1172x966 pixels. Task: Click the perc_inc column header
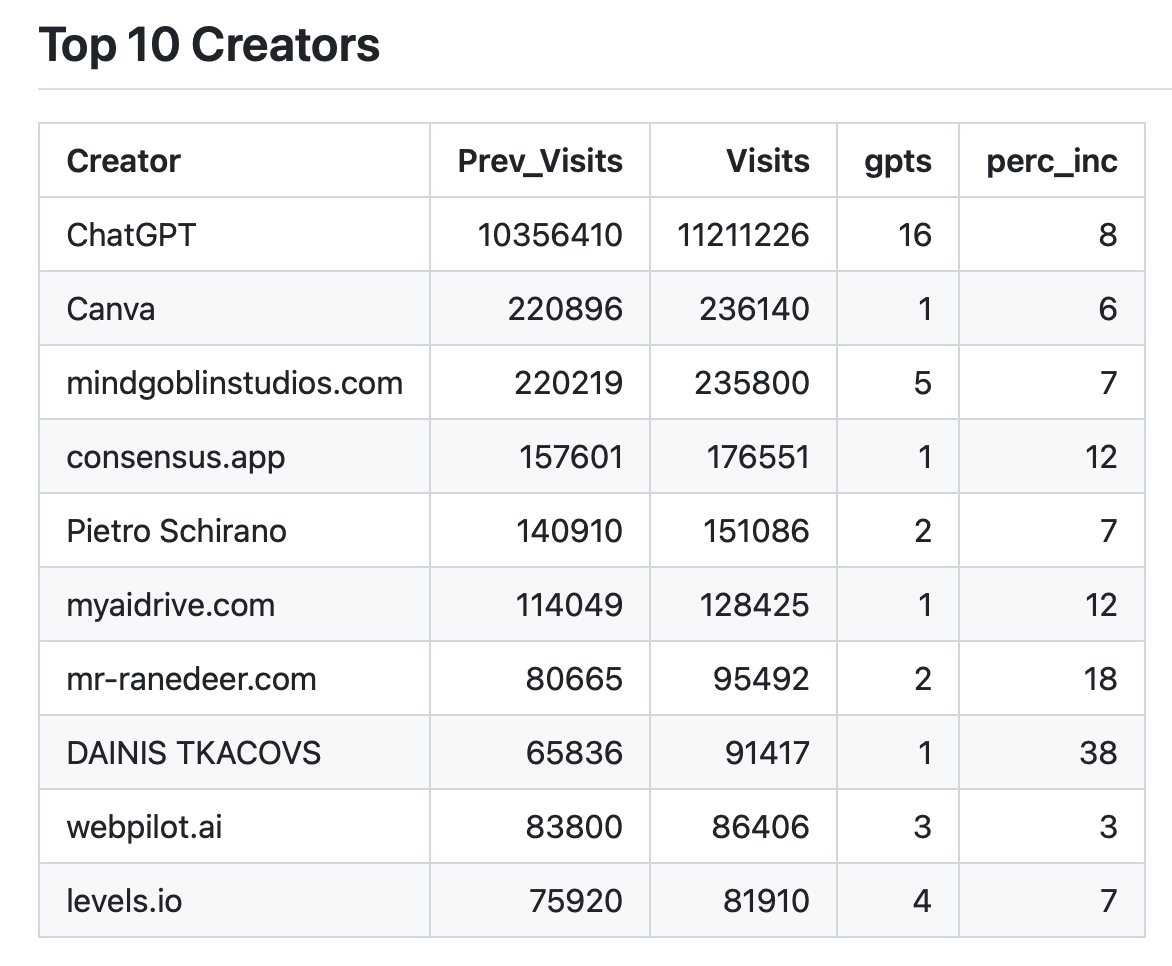click(x=1052, y=161)
